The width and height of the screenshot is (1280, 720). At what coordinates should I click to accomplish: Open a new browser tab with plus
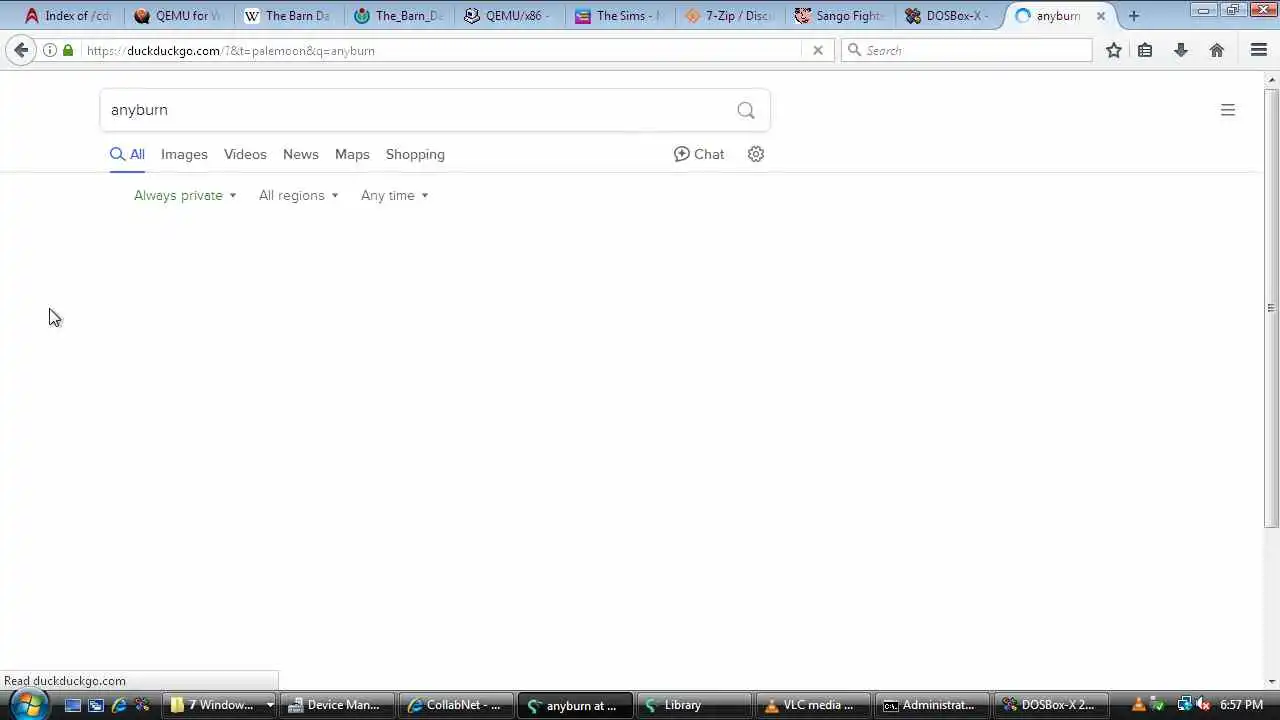1134,16
